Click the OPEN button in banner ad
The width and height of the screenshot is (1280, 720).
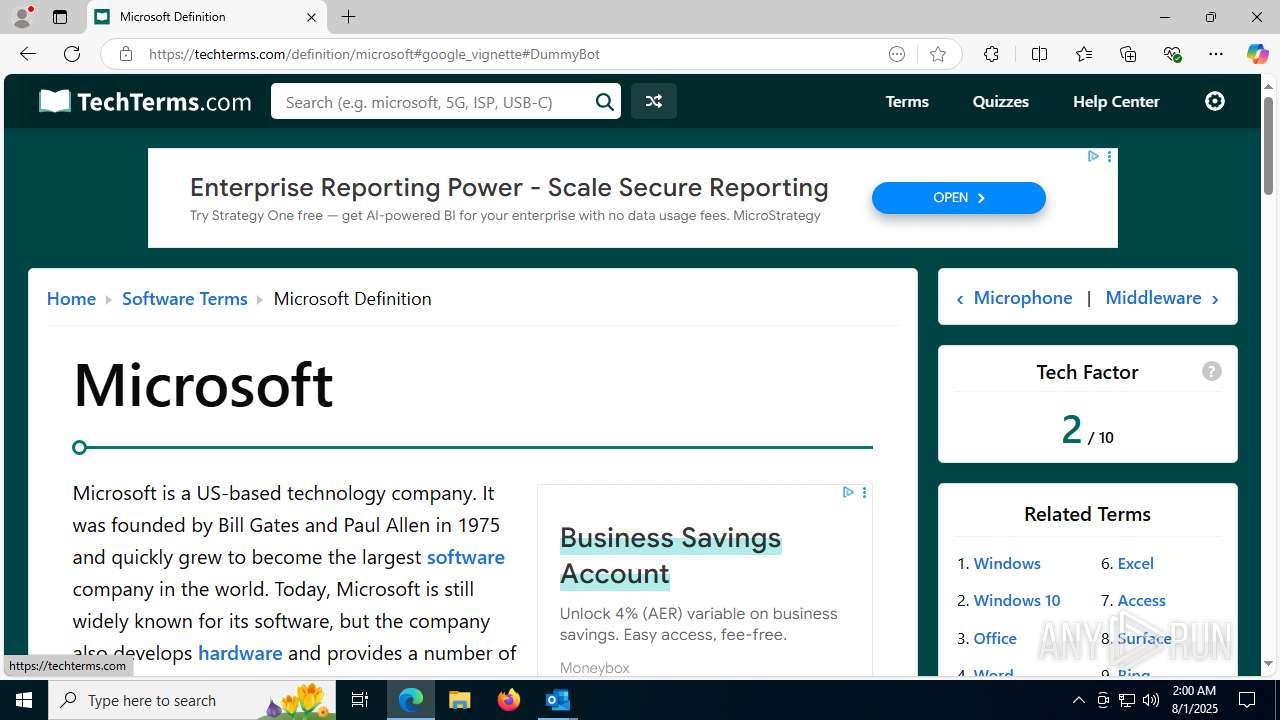pyautogui.click(x=958, y=198)
